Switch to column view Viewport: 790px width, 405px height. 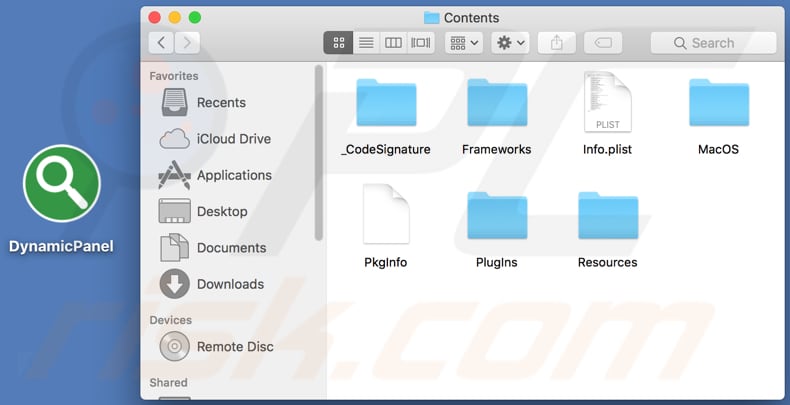click(x=393, y=43)
